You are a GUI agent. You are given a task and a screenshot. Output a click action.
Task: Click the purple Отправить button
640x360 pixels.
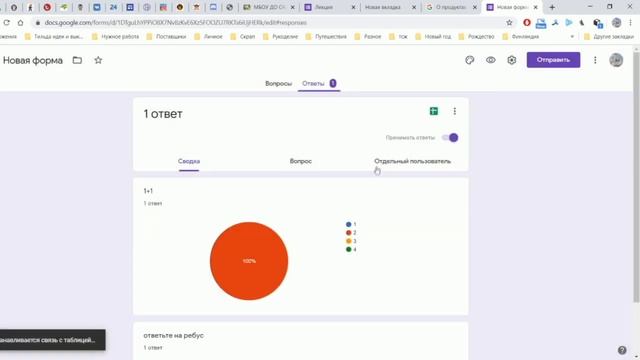[x=553, y=60]
